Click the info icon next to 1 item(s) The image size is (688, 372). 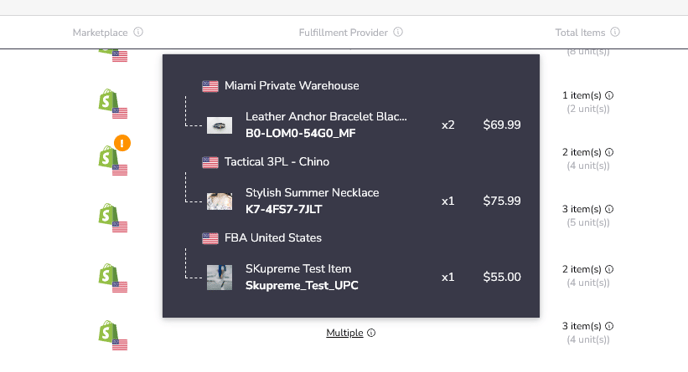point(609,95)
